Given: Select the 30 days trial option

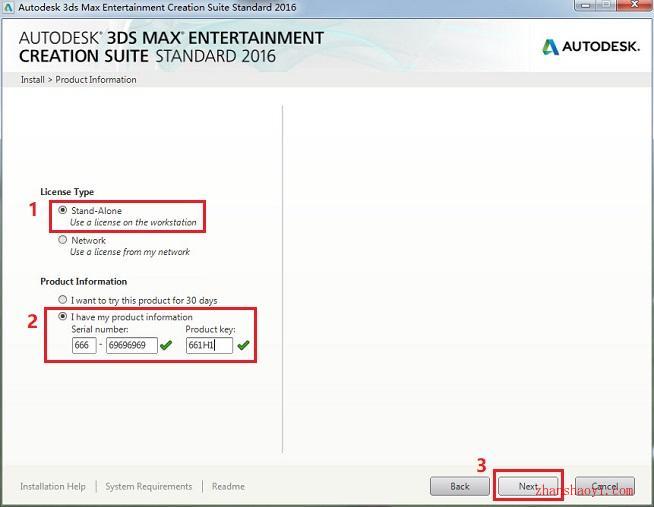Looking at the screenshot, I should pos(63,300).
